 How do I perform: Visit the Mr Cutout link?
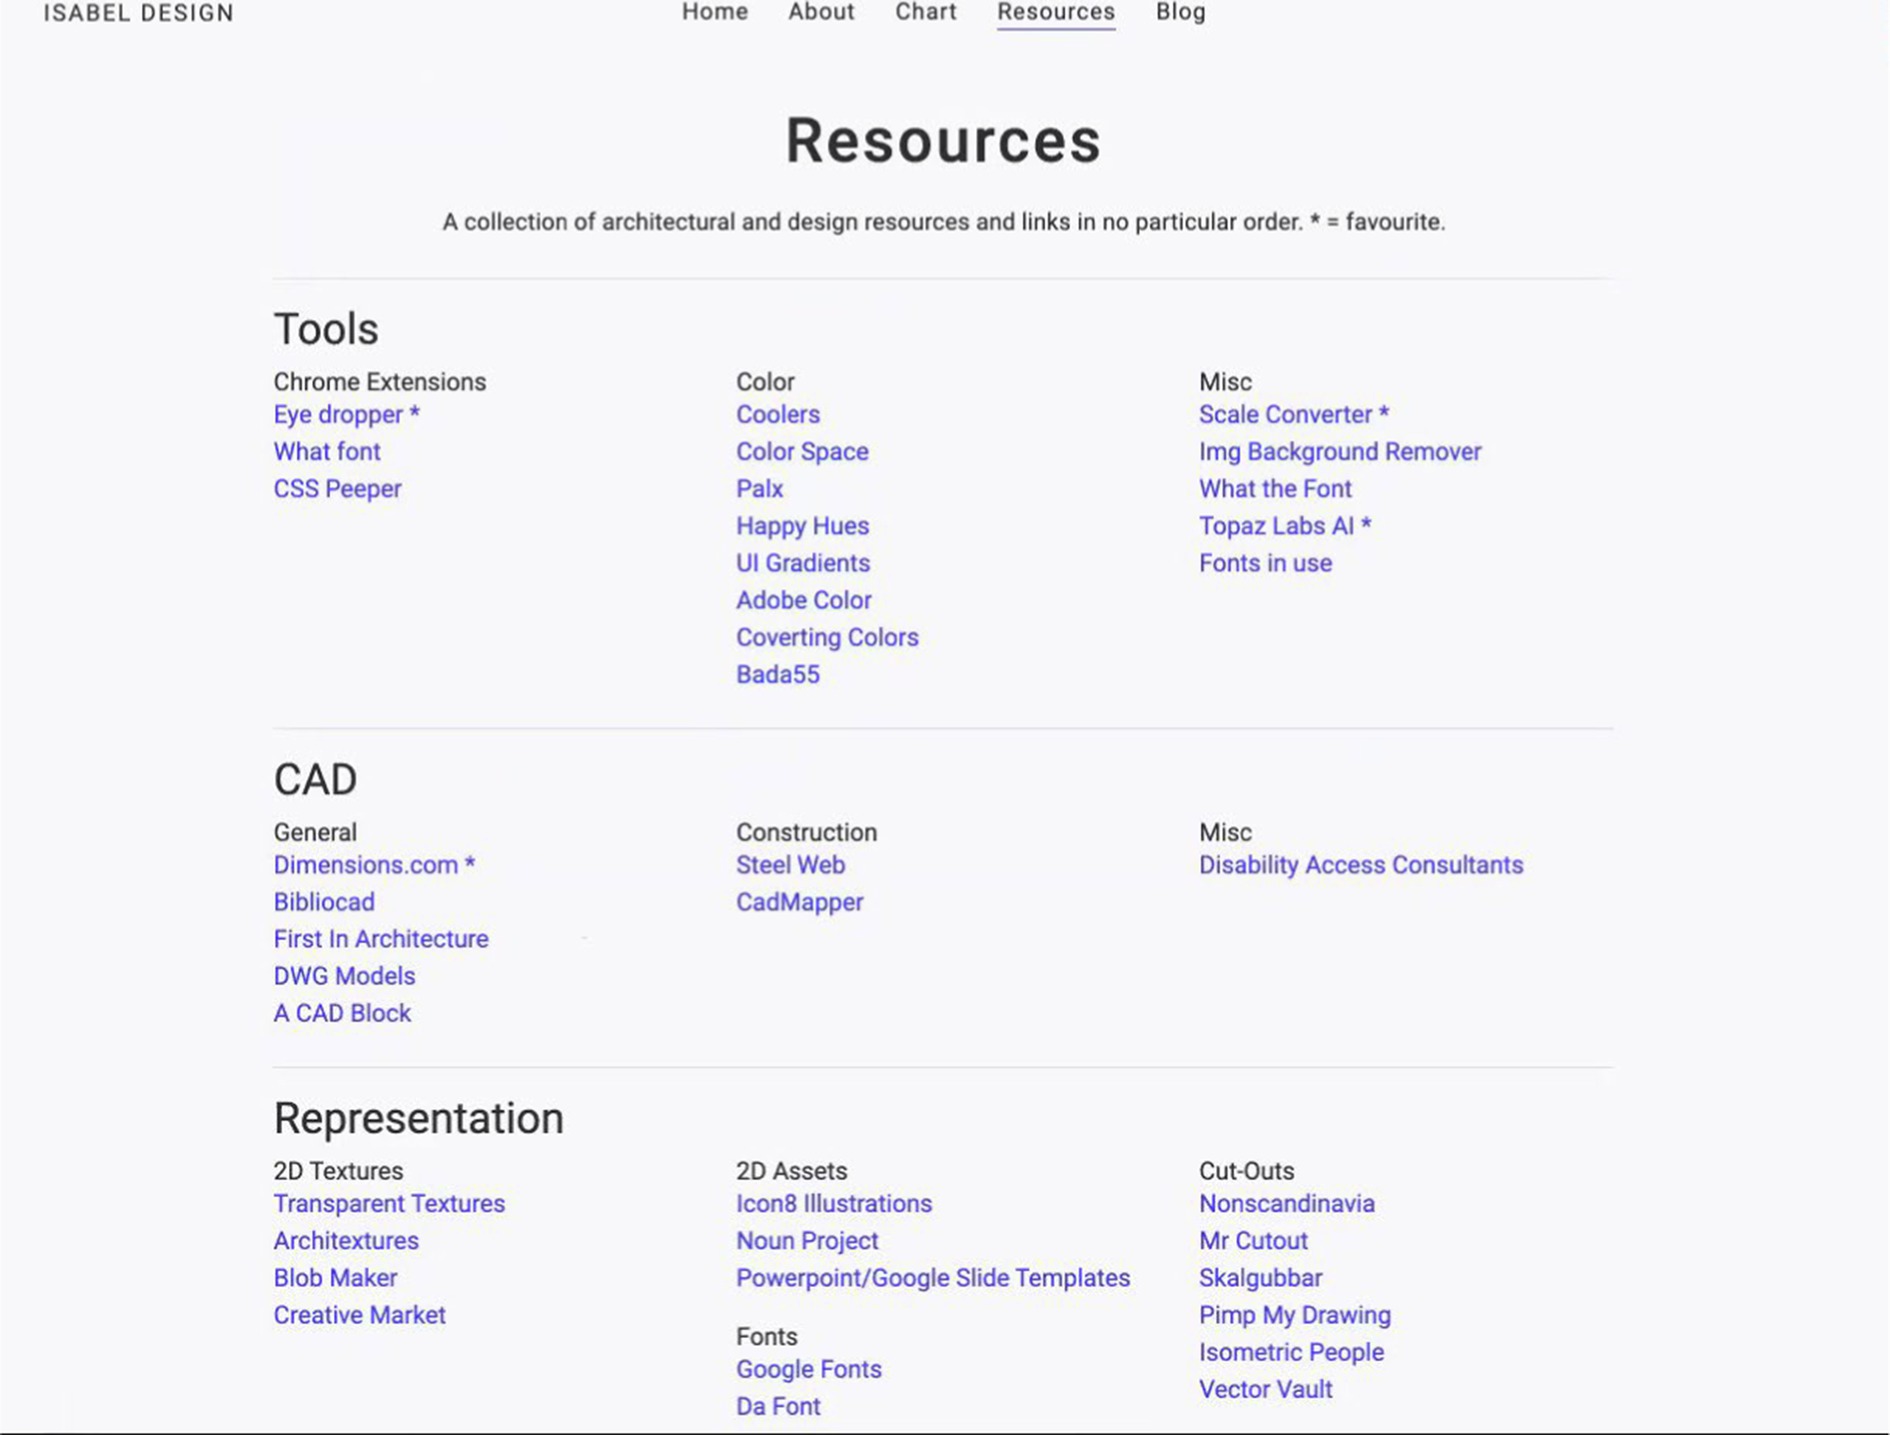tap(1252, 1240)
